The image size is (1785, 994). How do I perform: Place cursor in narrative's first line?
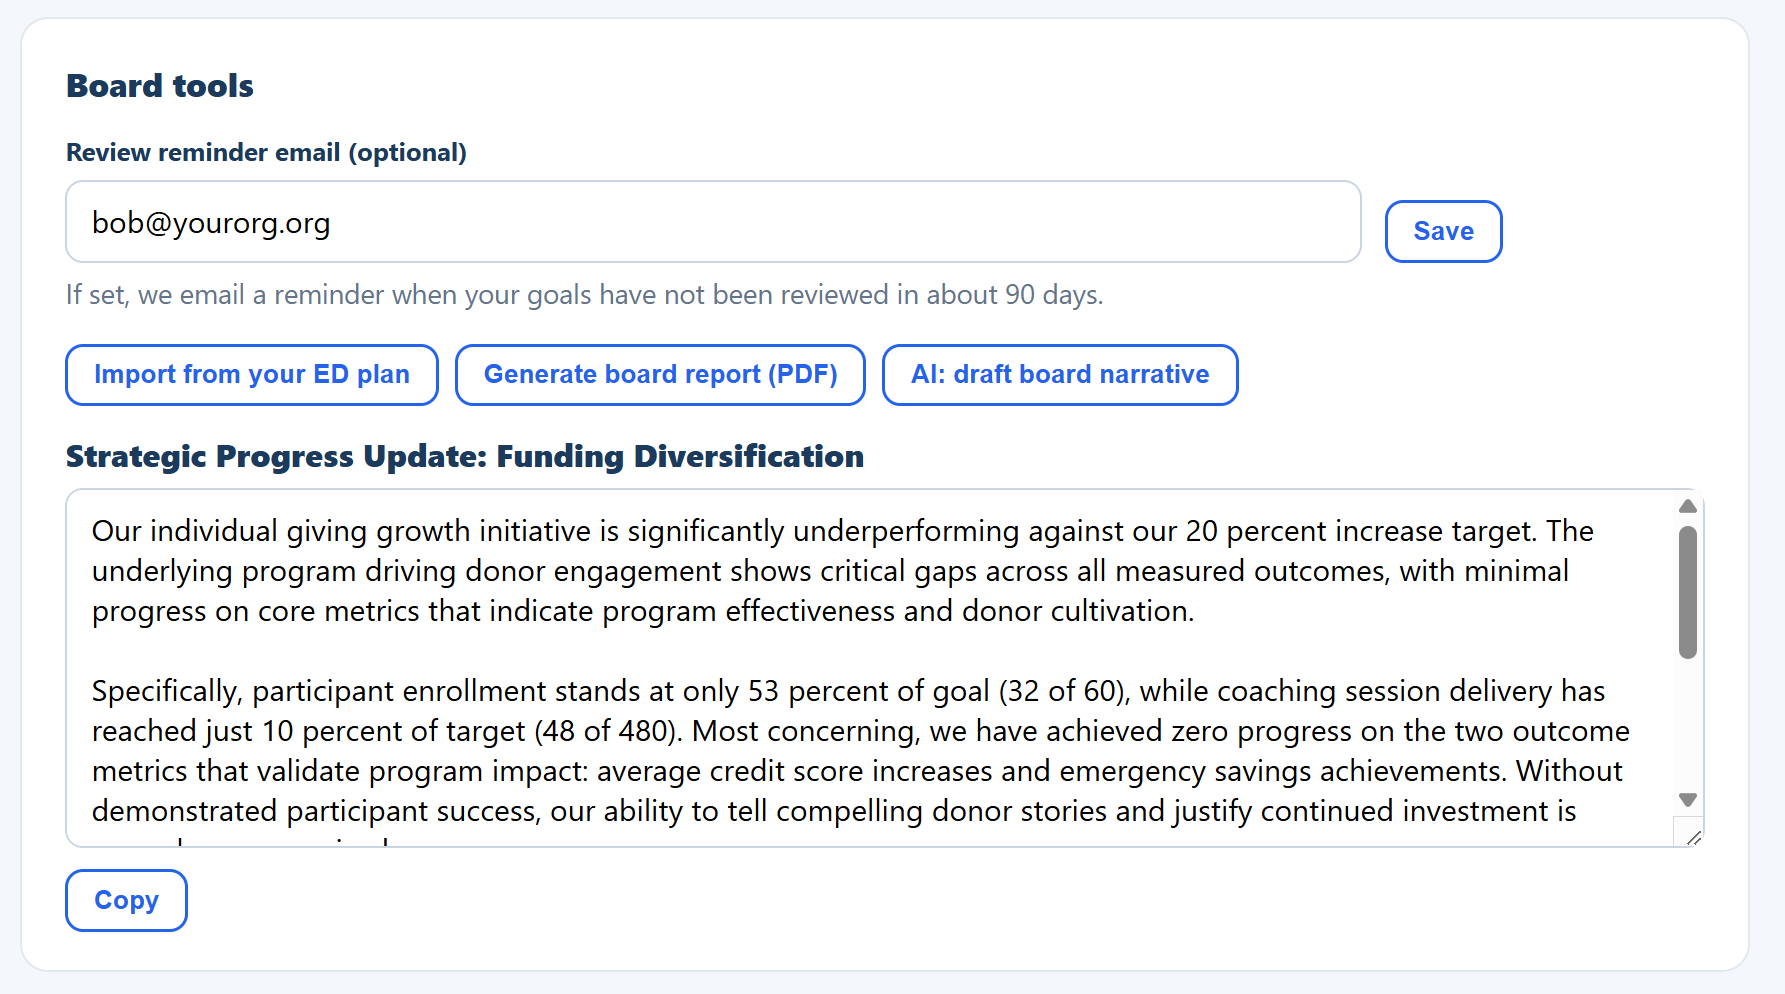point(842,531)
